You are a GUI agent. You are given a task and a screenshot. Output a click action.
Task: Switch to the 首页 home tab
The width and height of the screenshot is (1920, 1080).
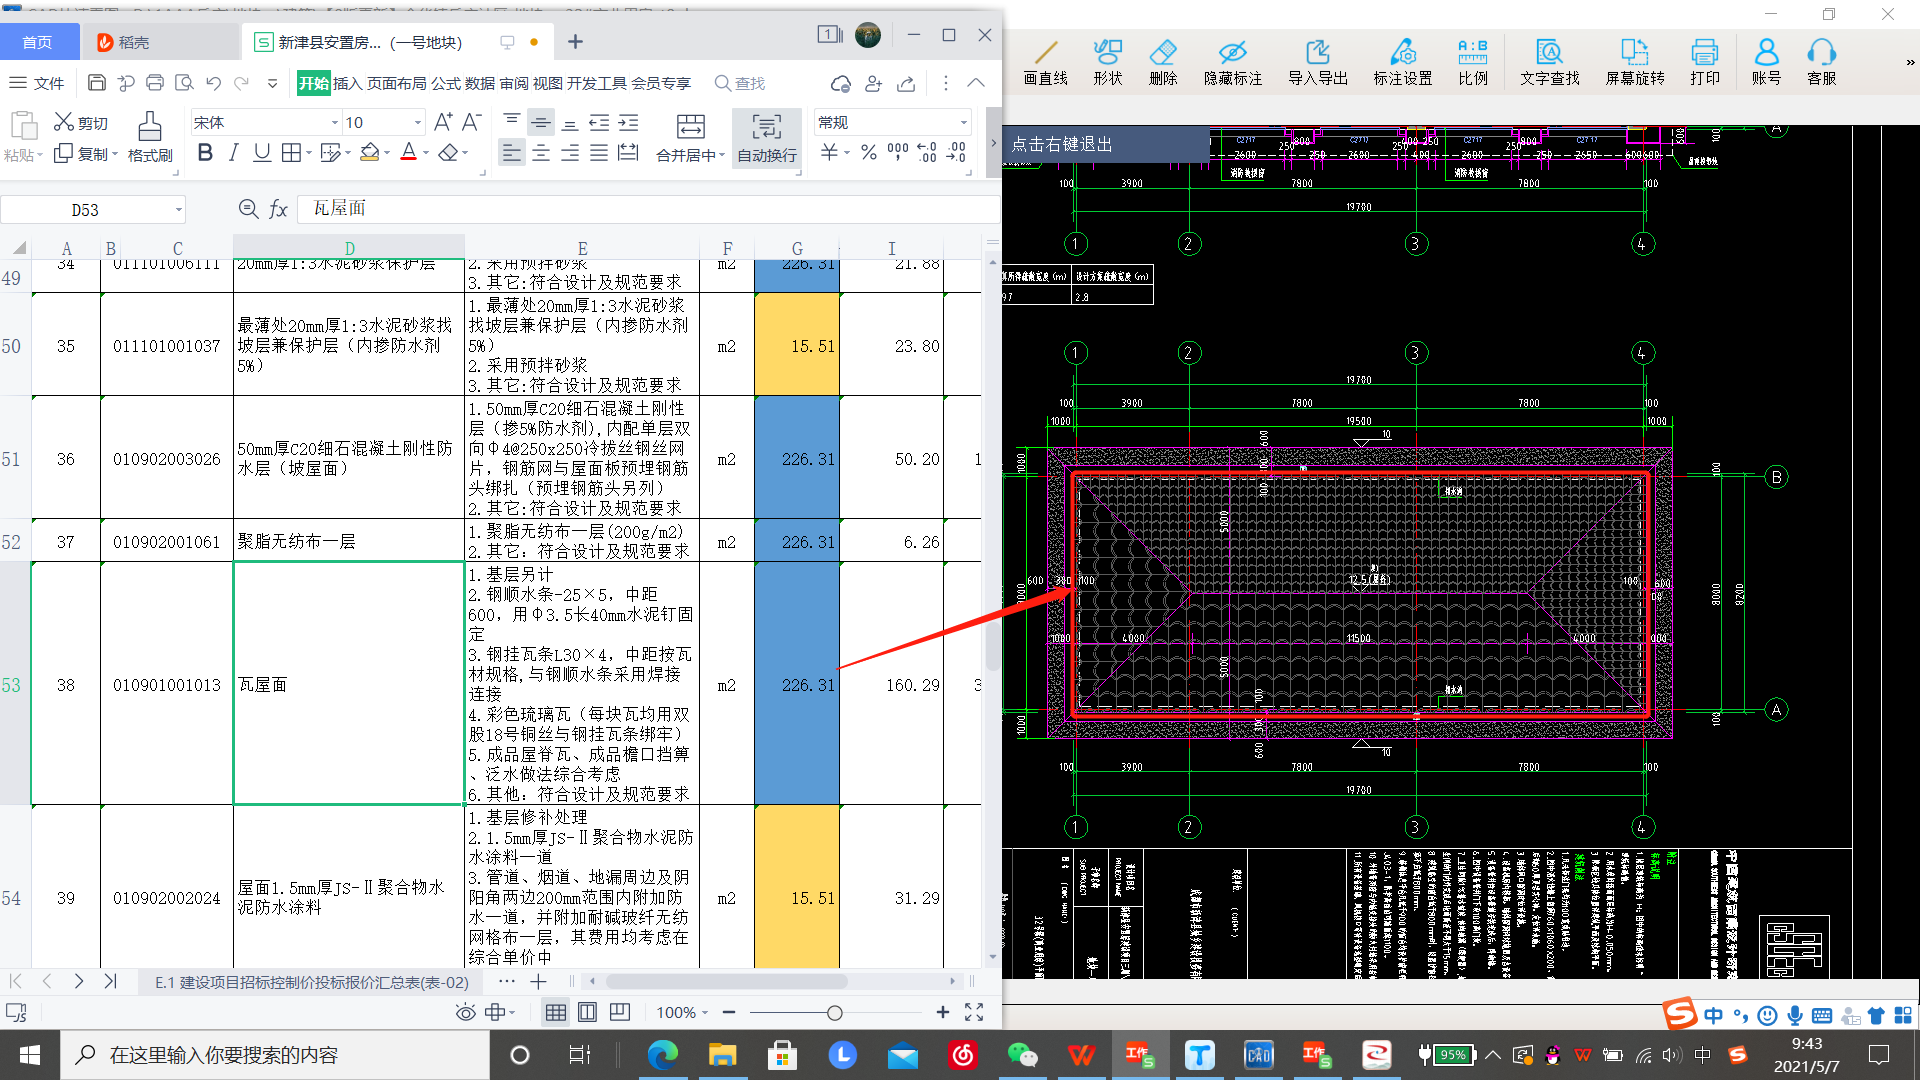(x=38, y=42)
